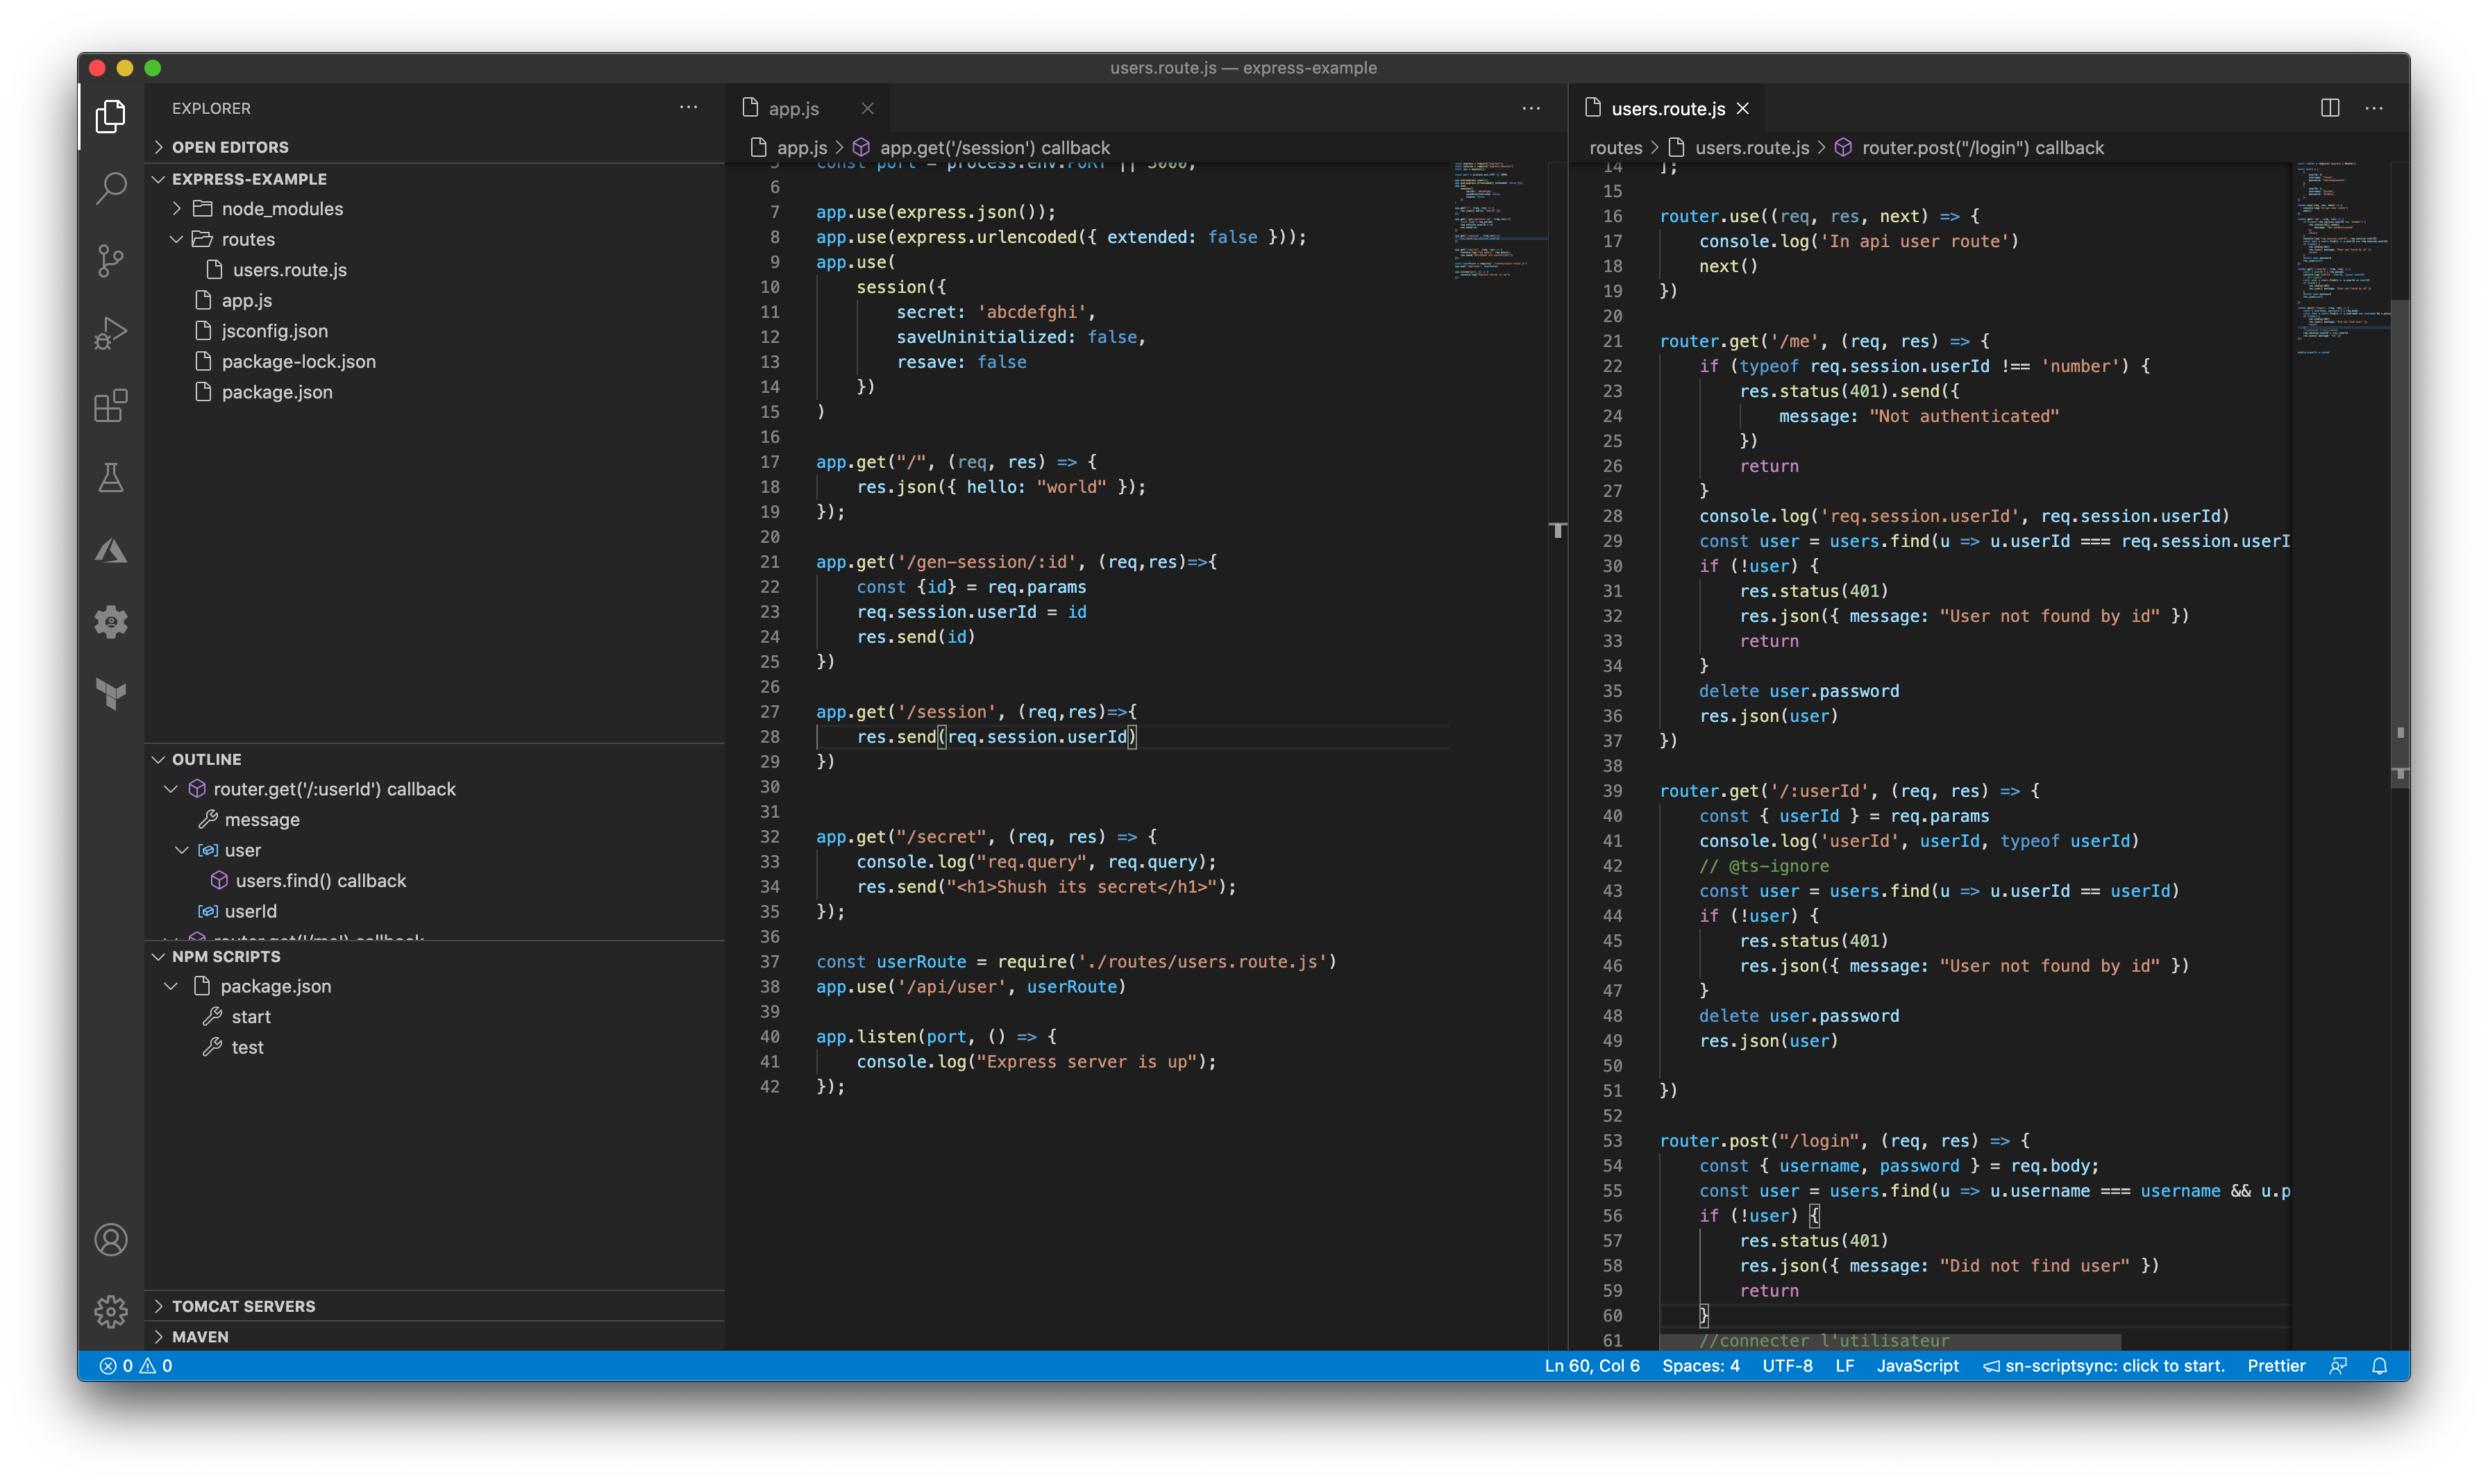2488x1484 pixels.
Task: Open the editor more actions menu
Action: (x=2376, y=107)
